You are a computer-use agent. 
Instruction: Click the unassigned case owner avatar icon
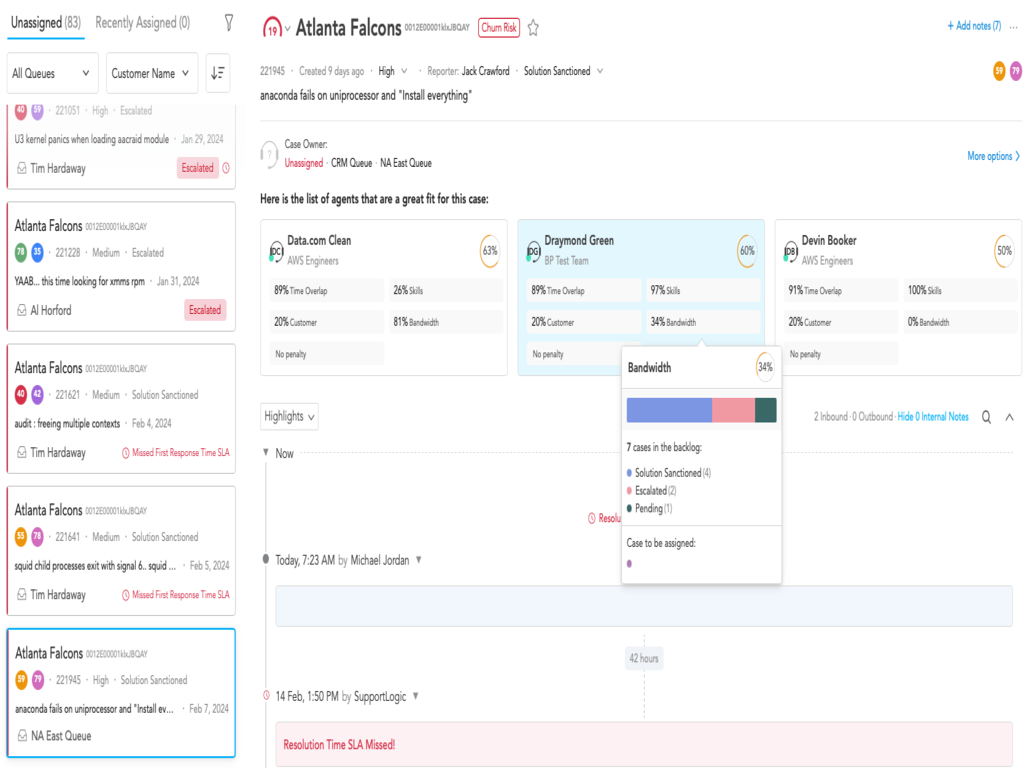pyautogui.click(x=268, y=154)
